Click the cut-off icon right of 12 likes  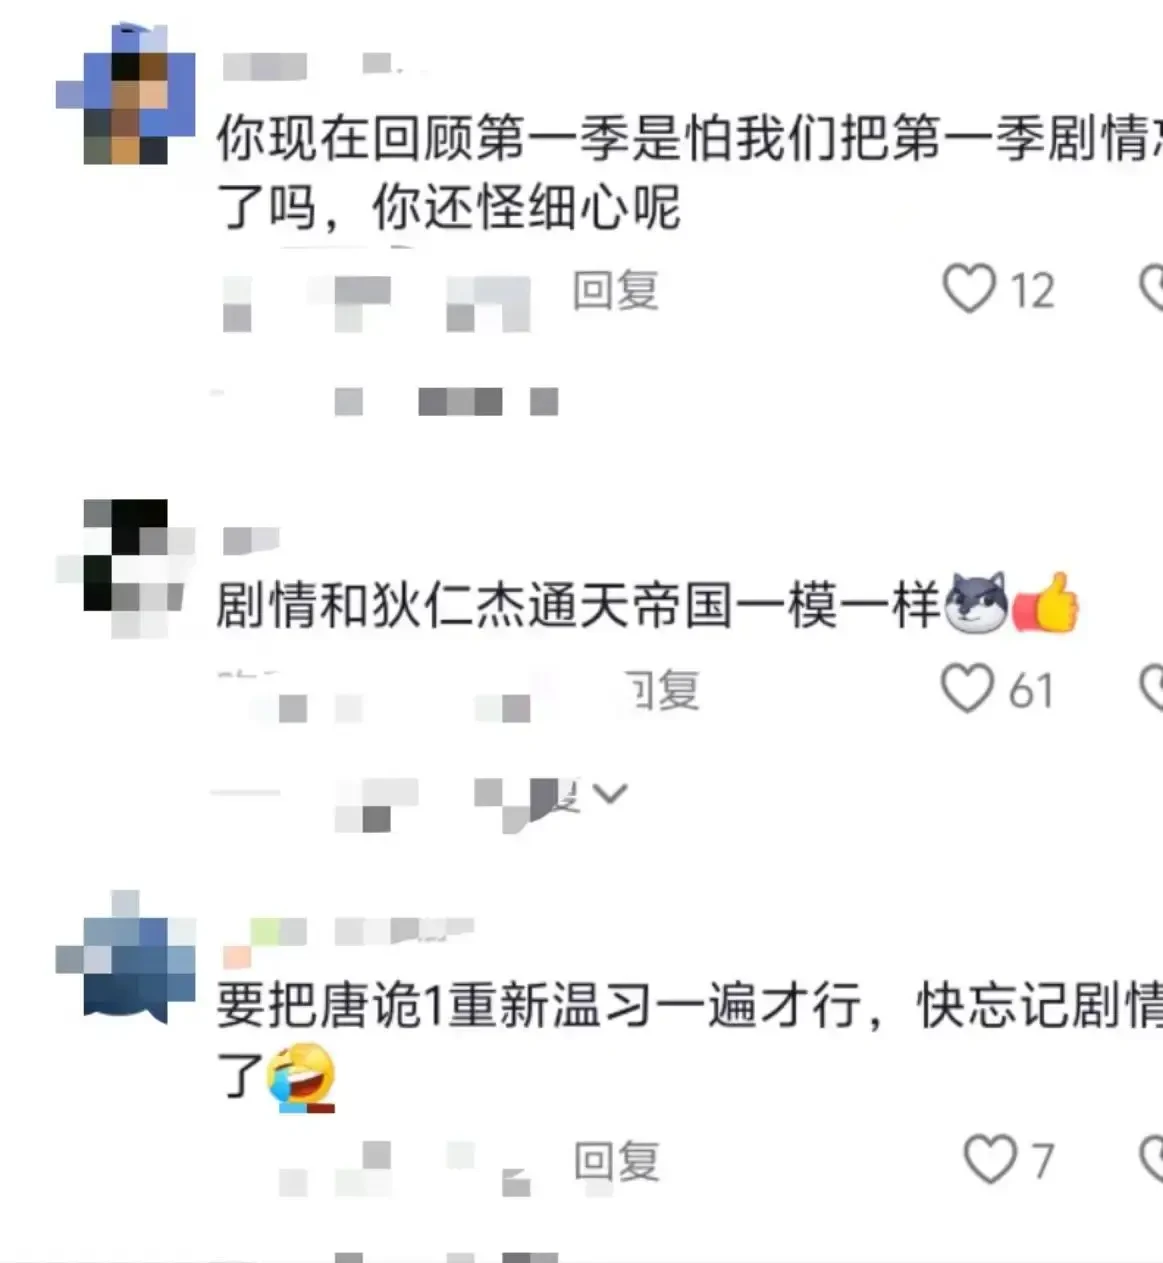[1152, 289]
